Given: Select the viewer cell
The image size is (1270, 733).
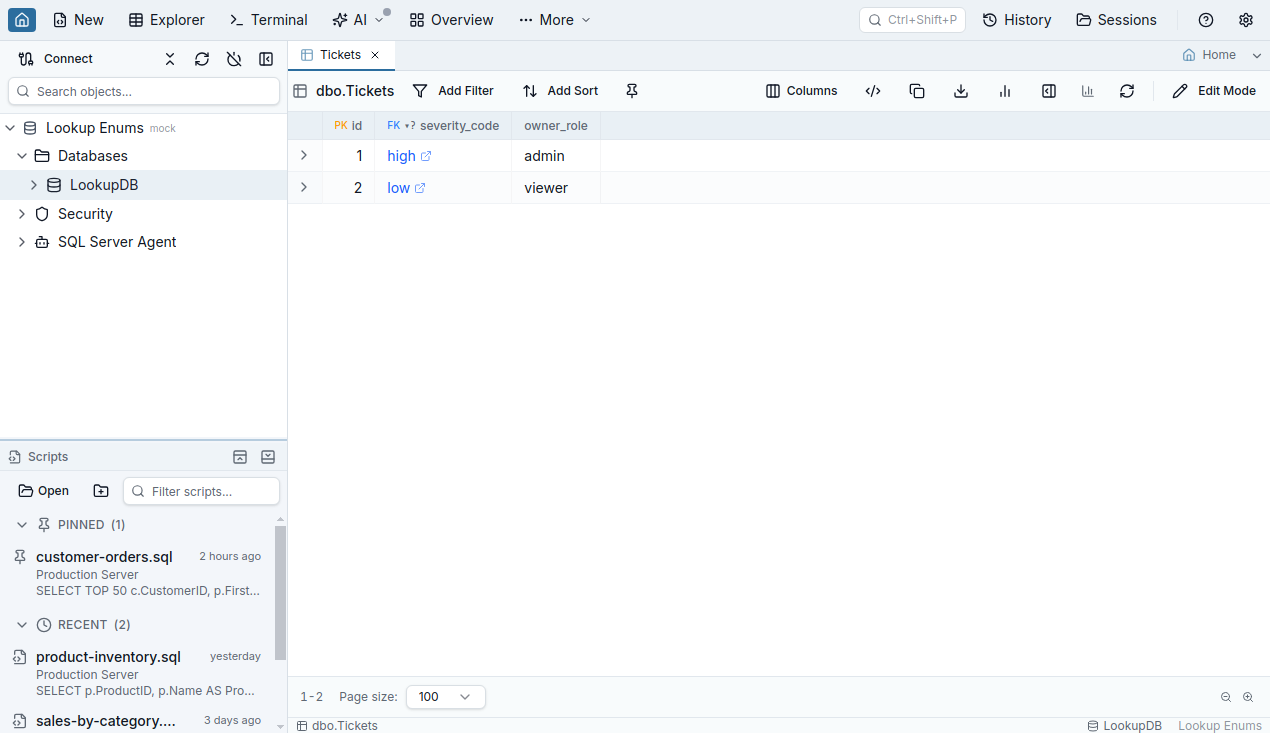Looking at the screenshot, I should [556, 188].
